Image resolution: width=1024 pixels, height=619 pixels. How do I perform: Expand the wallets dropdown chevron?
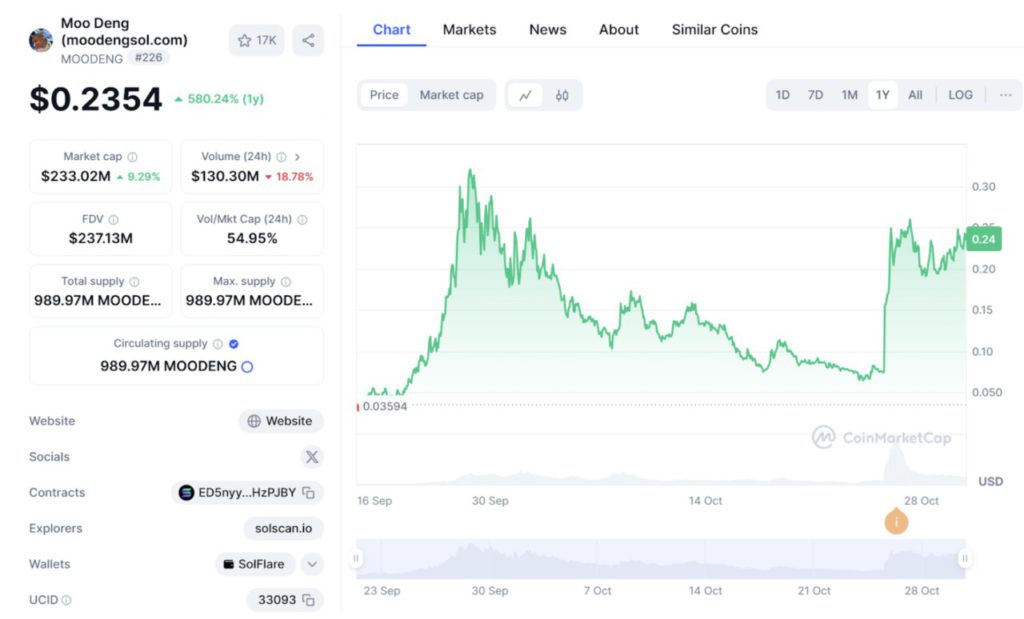click(x=312, y=564)
